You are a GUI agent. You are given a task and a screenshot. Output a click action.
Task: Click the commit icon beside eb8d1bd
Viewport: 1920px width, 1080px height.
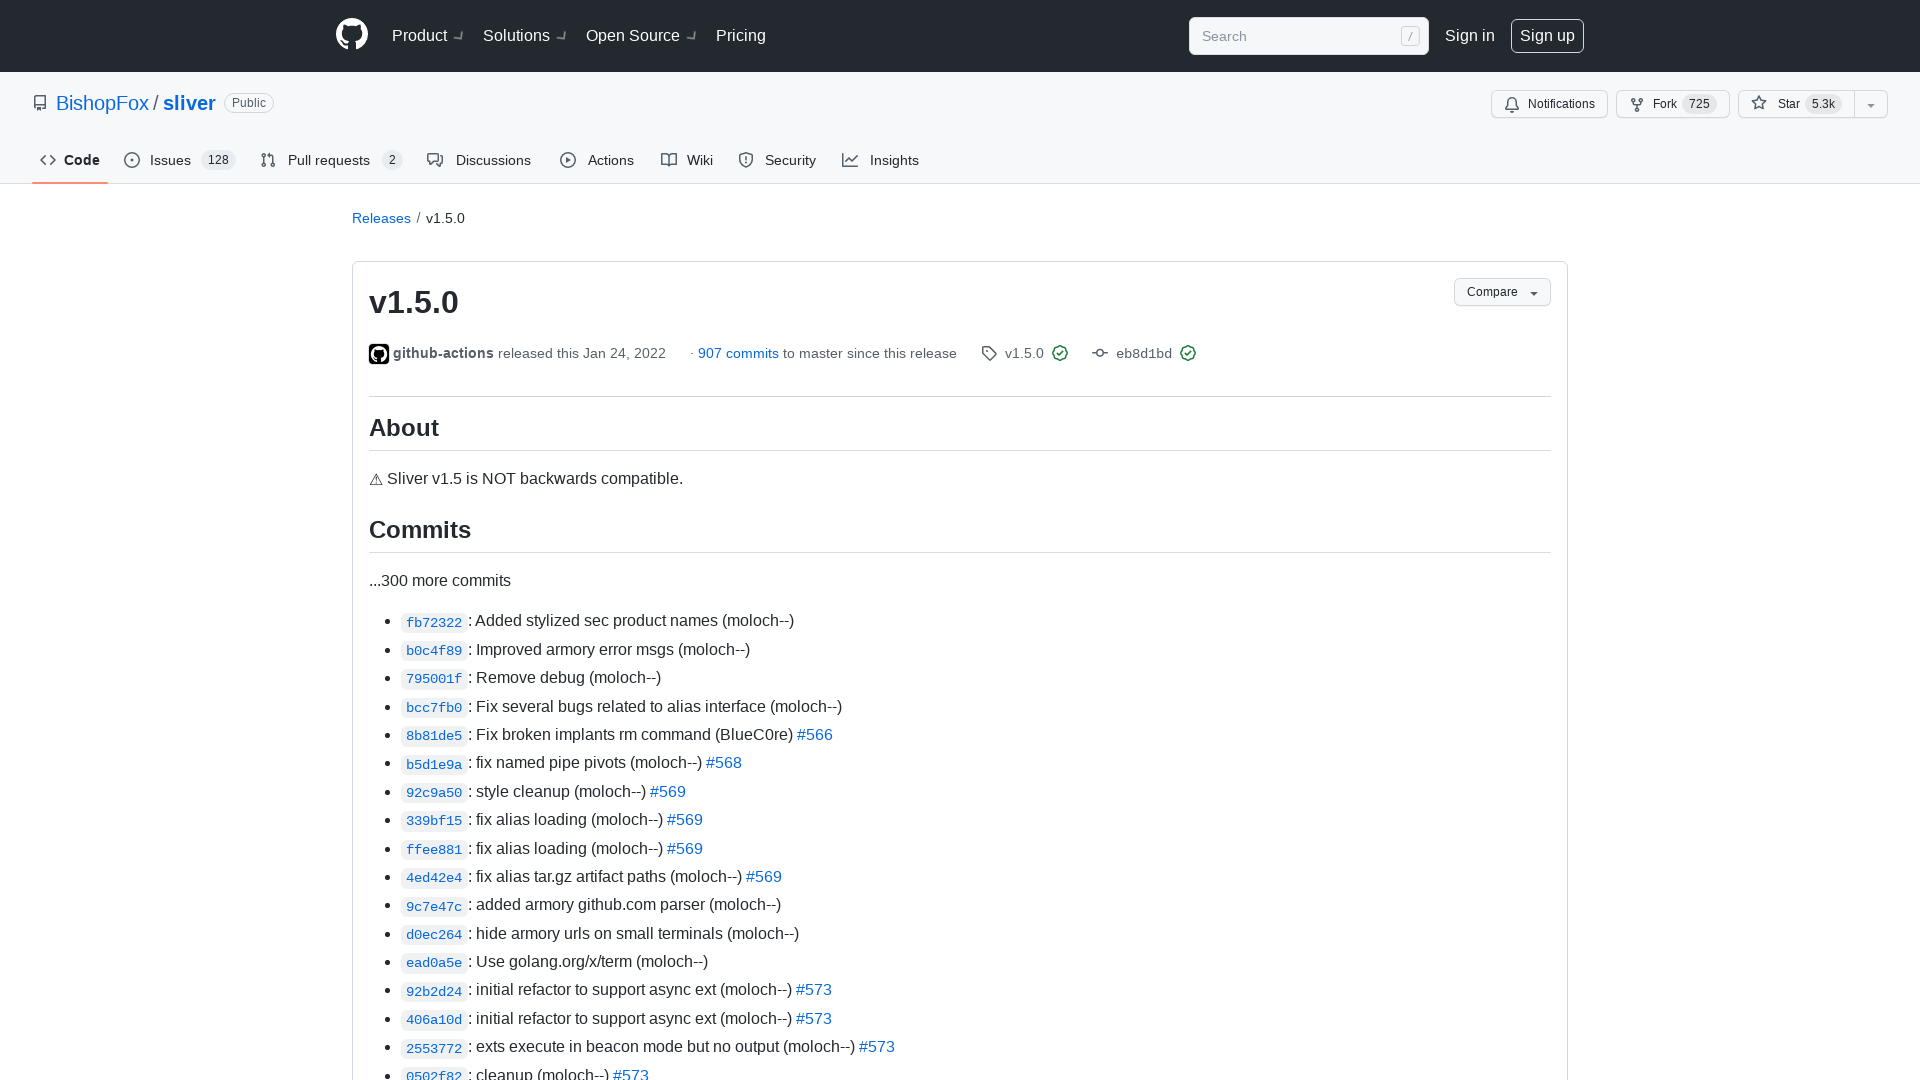(1100, 353)
